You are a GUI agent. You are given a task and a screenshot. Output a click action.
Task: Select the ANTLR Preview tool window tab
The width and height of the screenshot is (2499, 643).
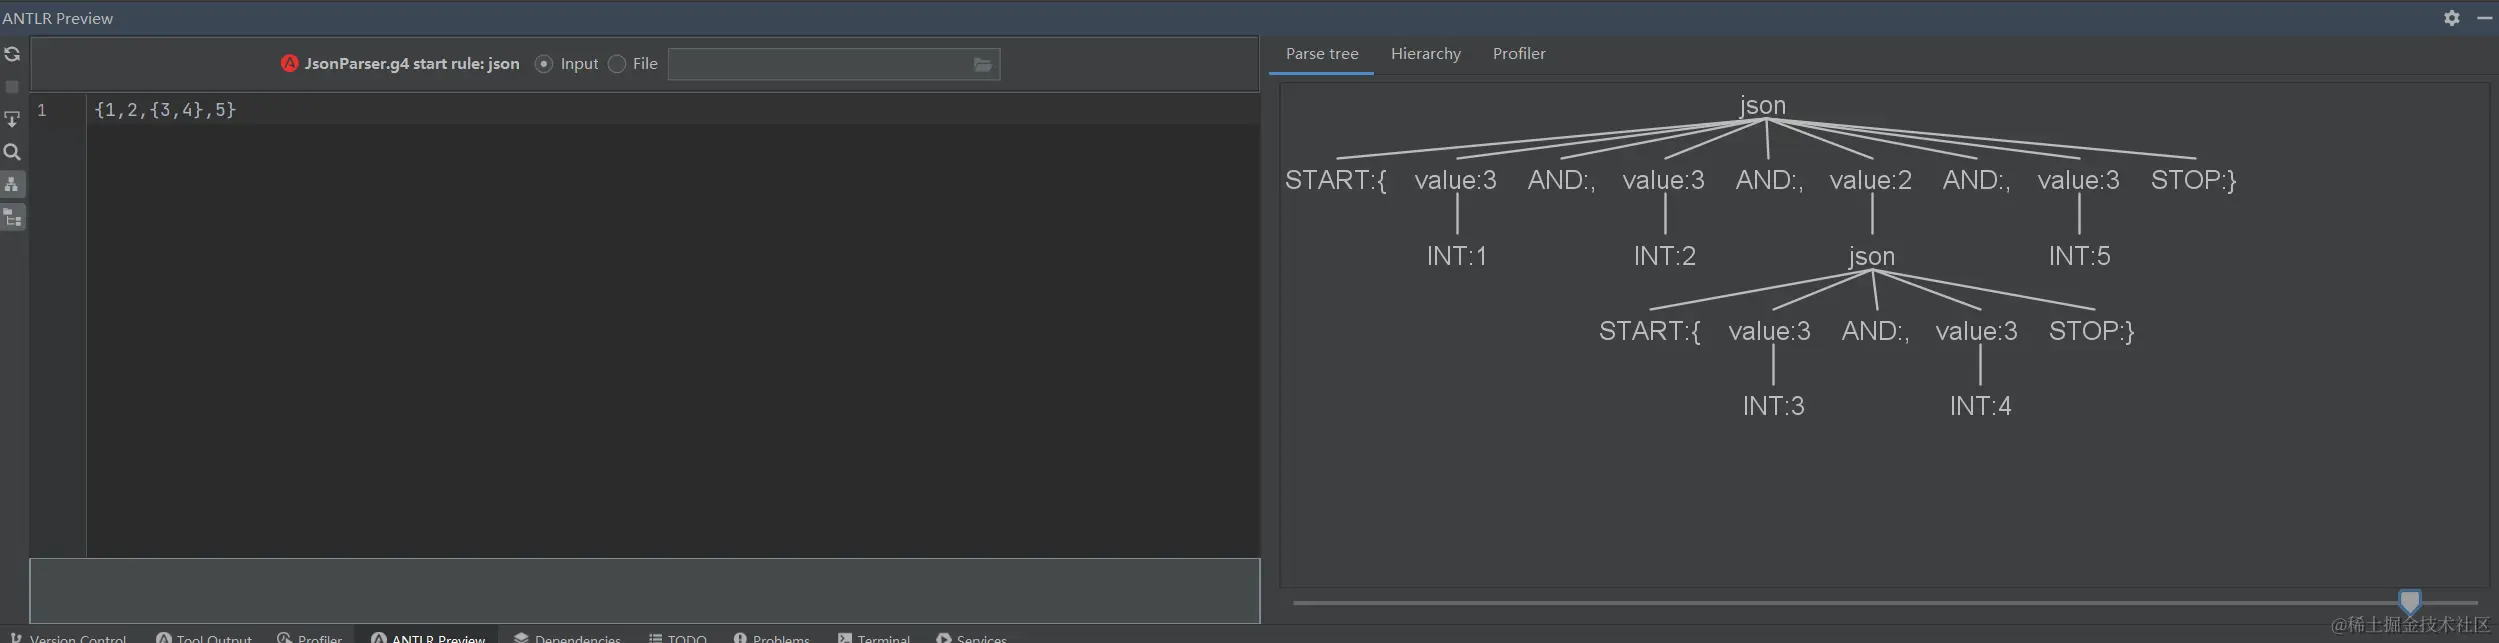[x=428, y=637]
